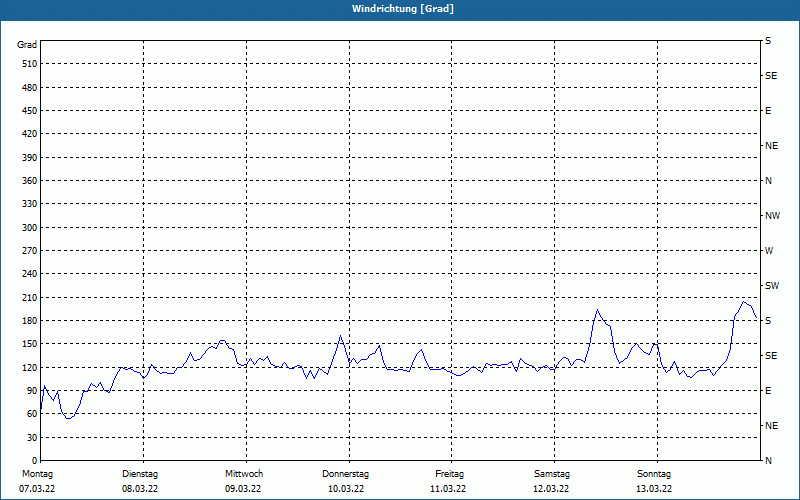Click the 420 y-axis value

30,134
